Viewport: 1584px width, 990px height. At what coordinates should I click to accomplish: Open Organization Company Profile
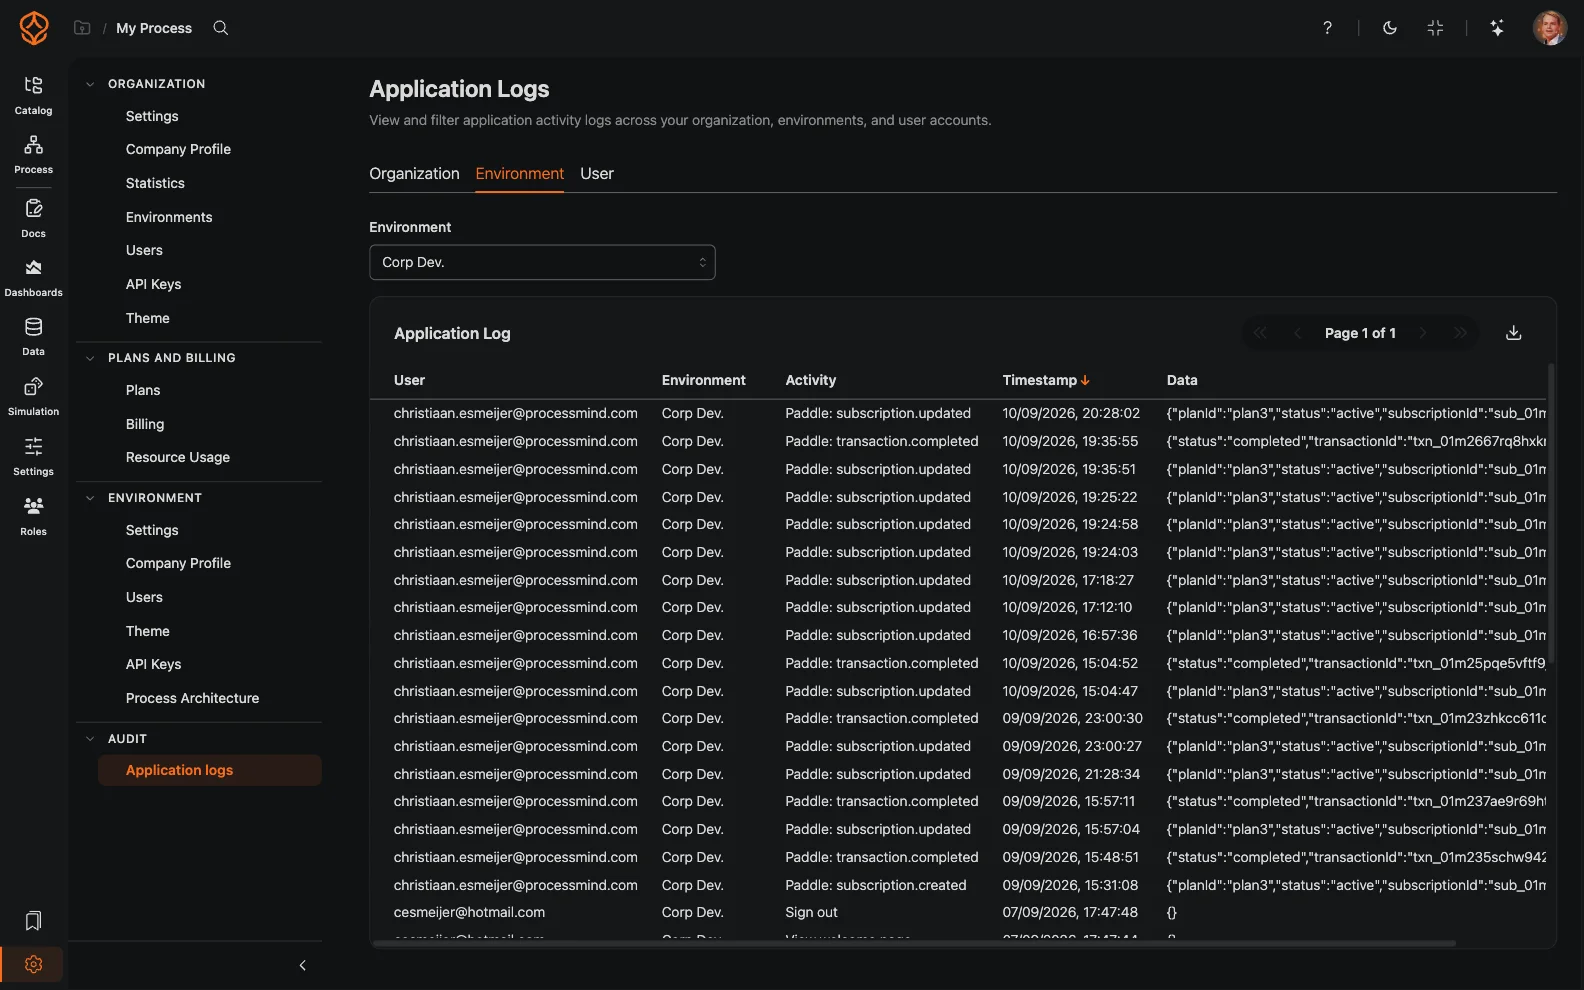coord(178,149)
